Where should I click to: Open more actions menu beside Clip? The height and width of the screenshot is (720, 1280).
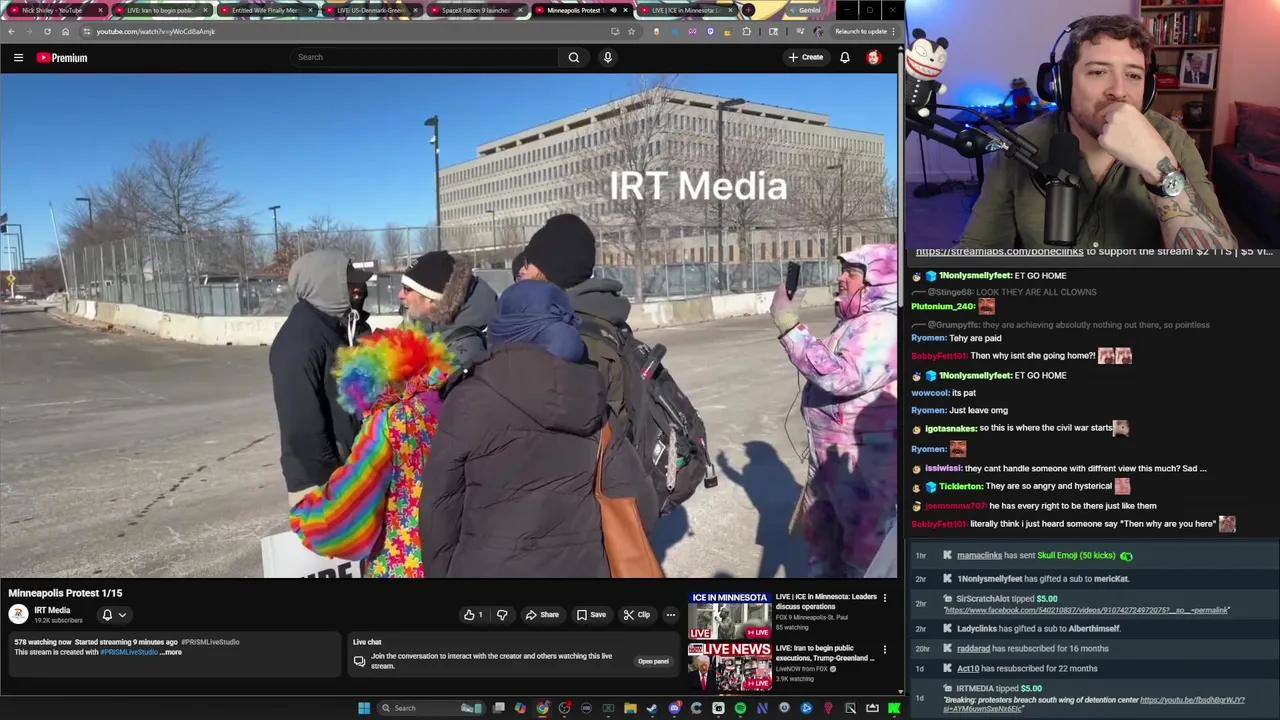click(x=671, y=615)
